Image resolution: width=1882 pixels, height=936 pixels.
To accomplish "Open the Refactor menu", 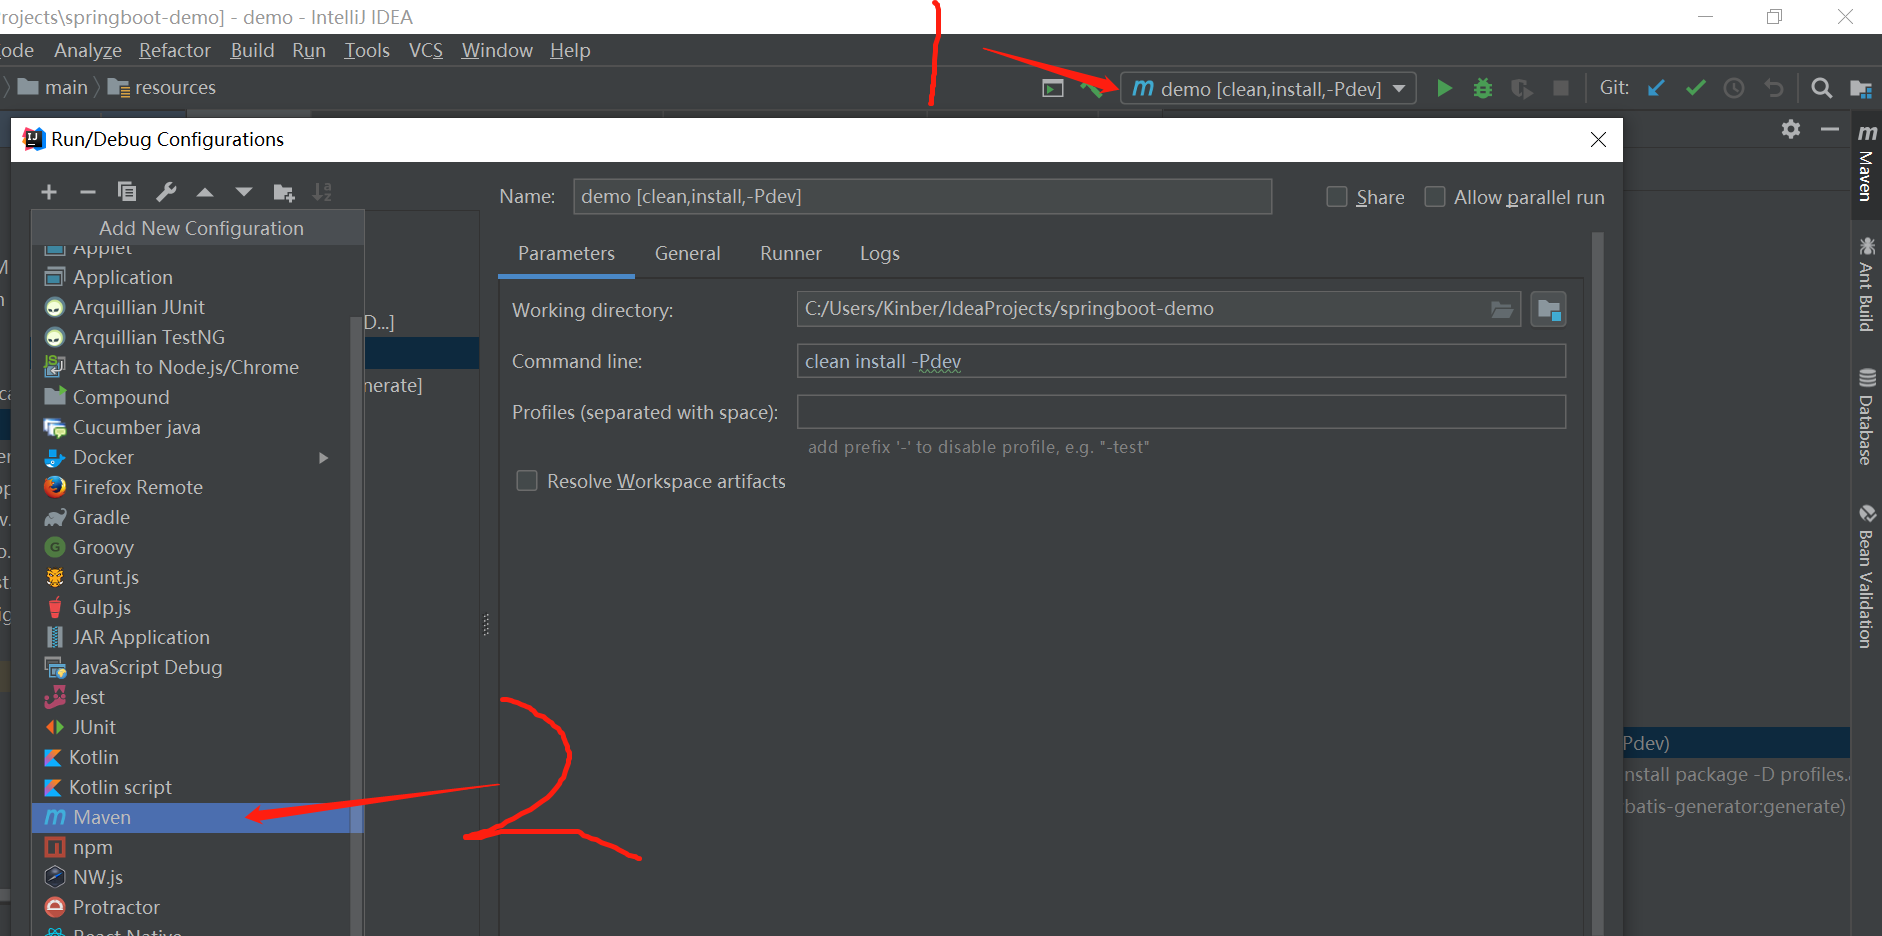I will coord(175,50).
